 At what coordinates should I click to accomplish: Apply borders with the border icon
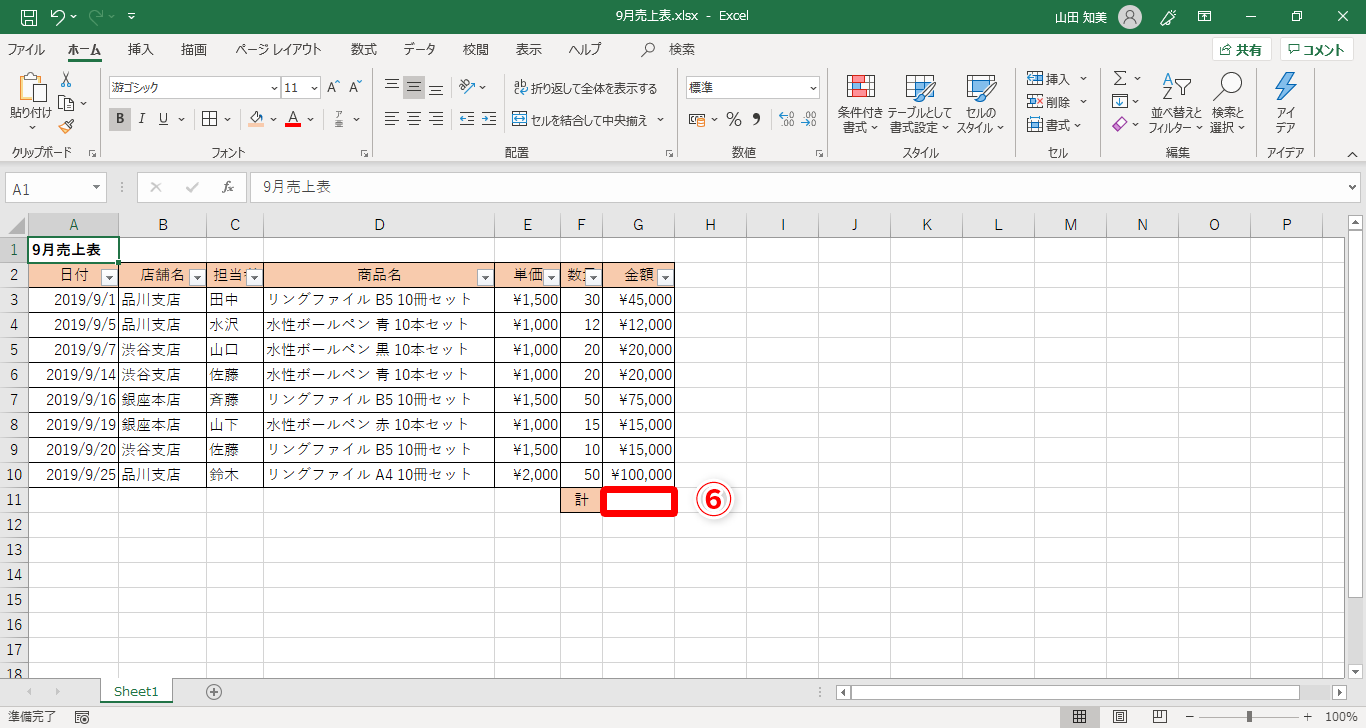(209, 119)
